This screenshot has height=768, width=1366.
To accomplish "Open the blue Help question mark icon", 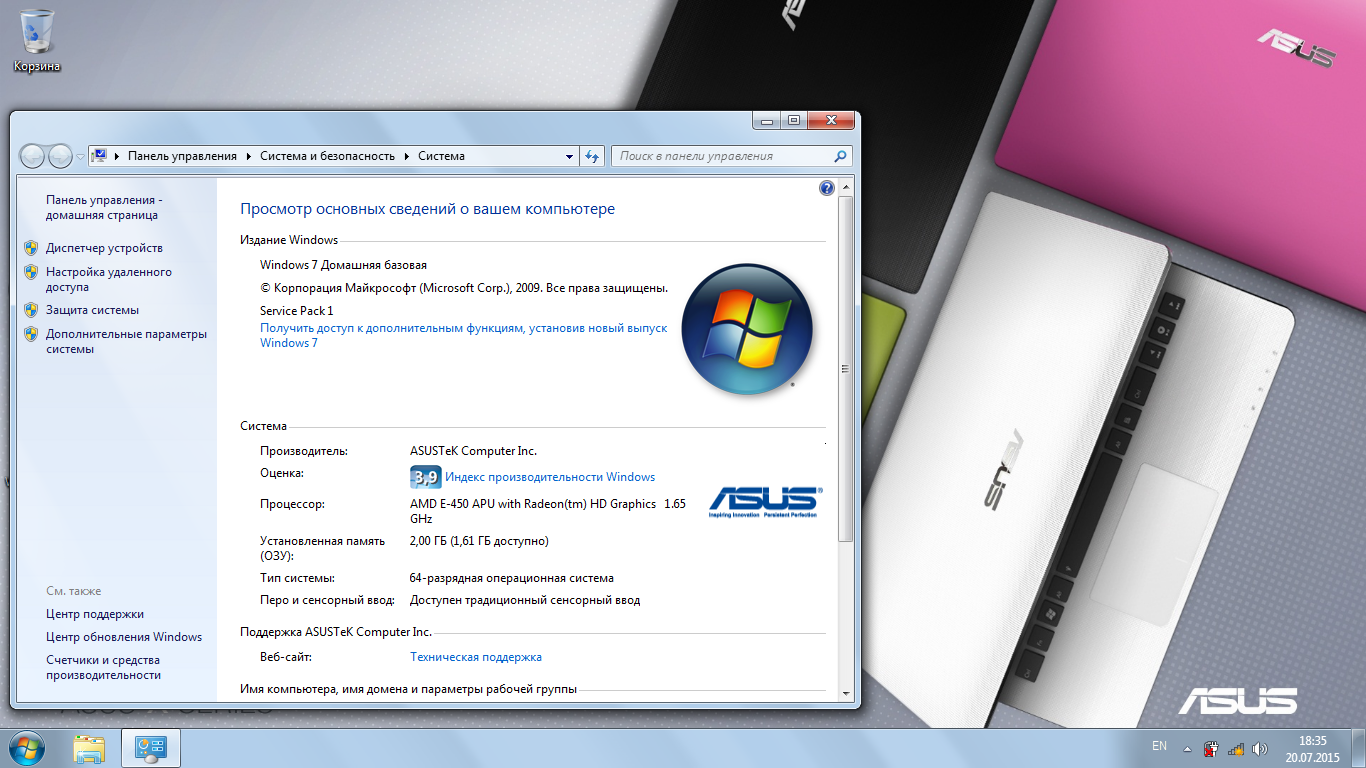I will click(826, 188).
